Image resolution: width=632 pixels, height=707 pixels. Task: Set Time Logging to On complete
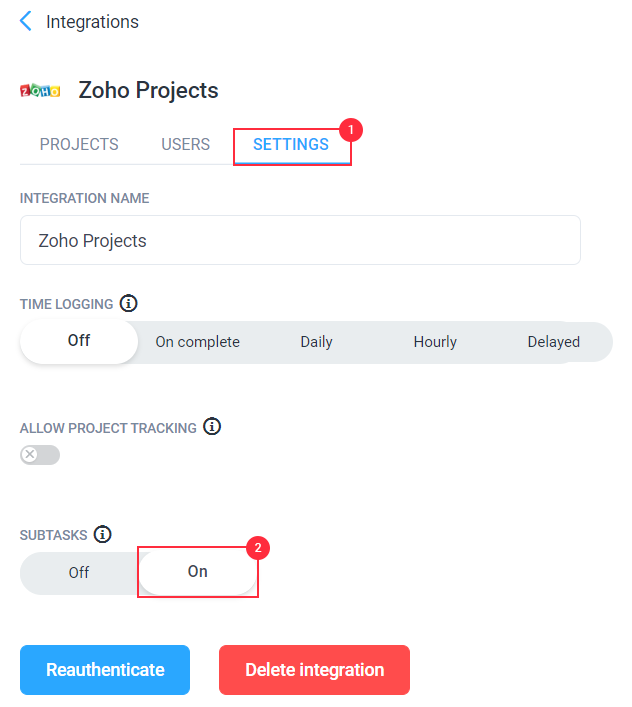[x=197, y=342]
